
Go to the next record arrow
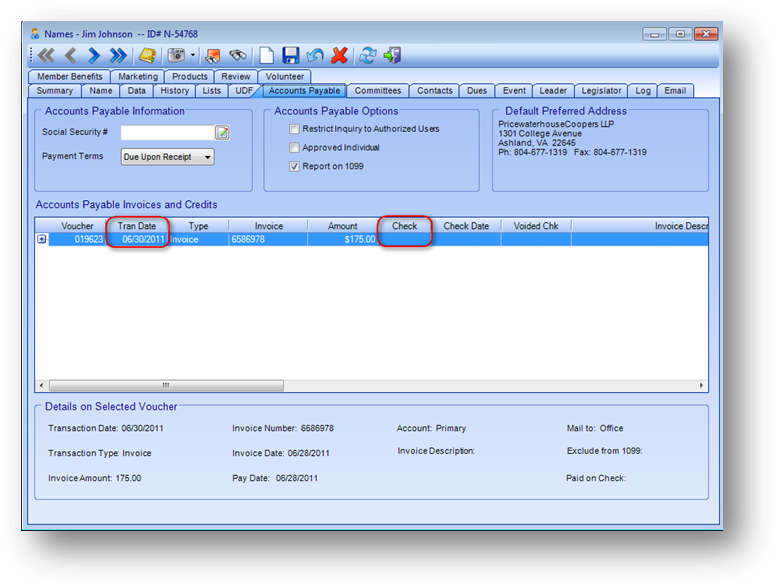tap(94, 55)
